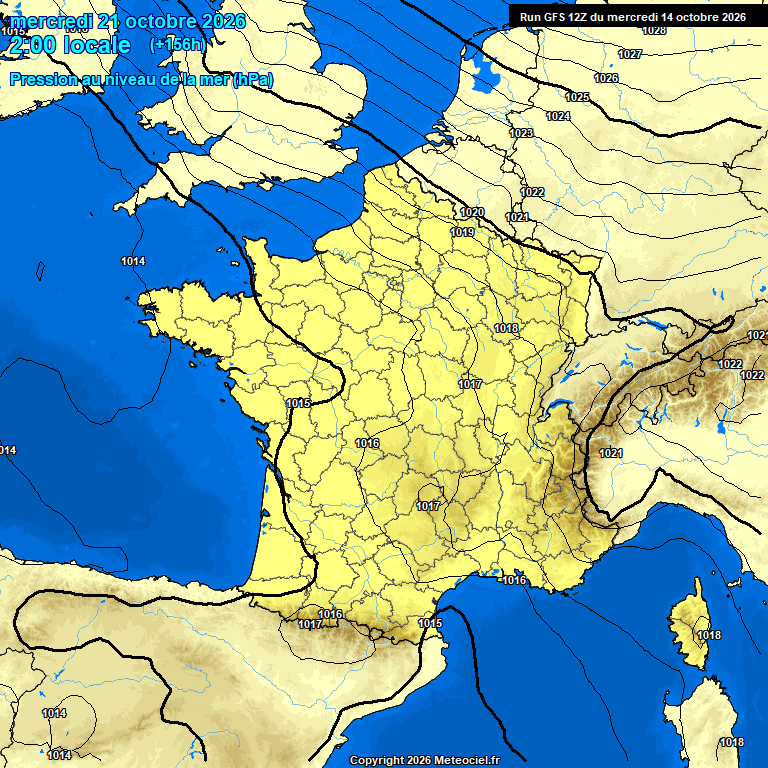Click the 1023 isobar label
This screenshot has width=768, height=768.
[x=521, y=133]
